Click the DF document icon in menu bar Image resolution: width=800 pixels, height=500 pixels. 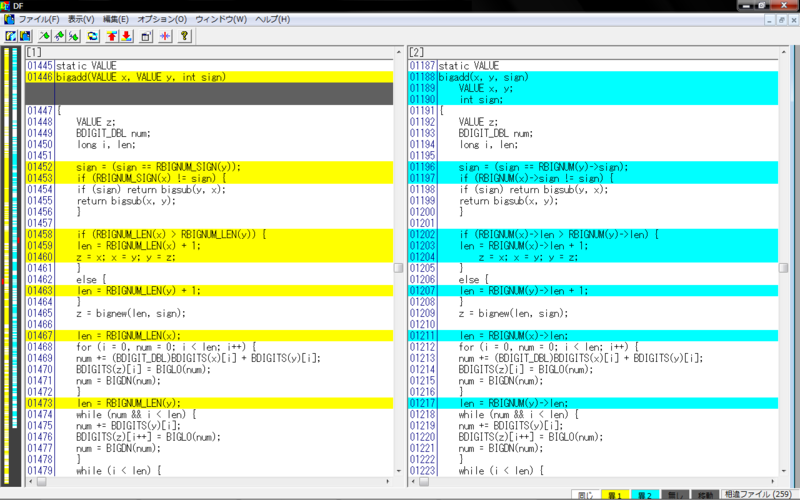(x=9, y=19)
